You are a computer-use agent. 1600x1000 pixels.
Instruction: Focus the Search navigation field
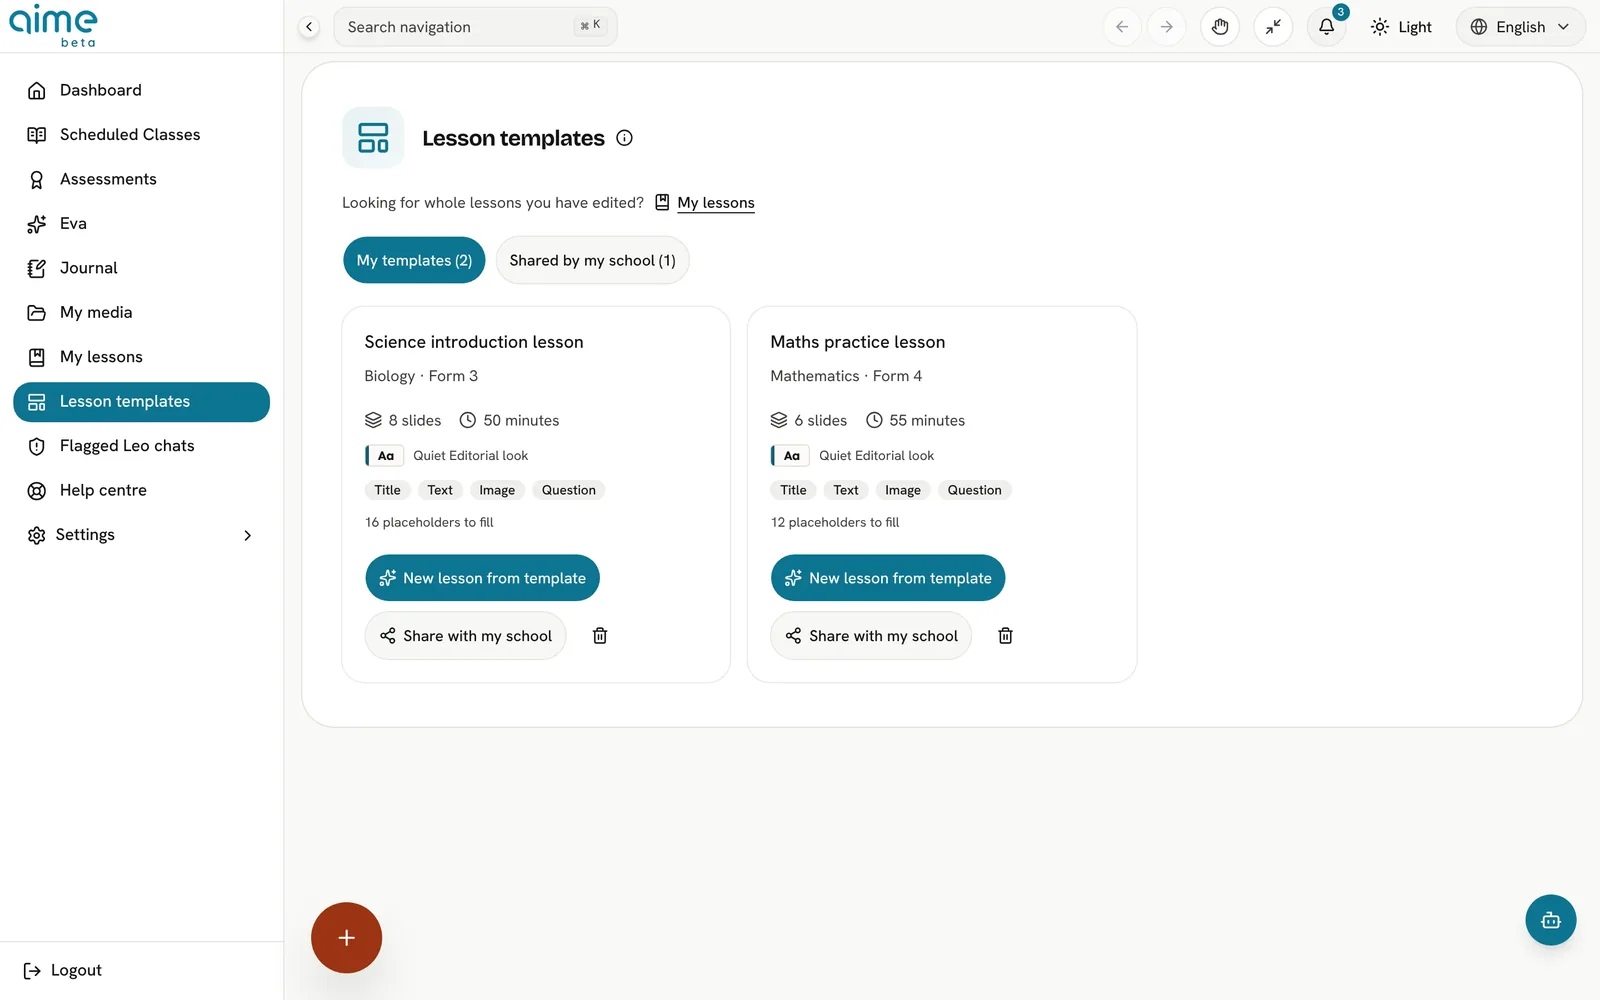point(475,27)
